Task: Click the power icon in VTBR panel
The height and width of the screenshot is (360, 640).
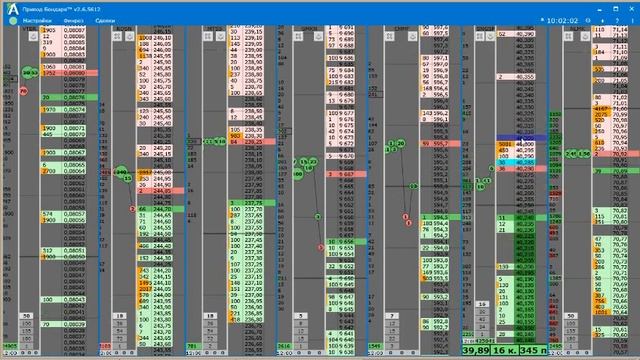Action: click(33, 37)
